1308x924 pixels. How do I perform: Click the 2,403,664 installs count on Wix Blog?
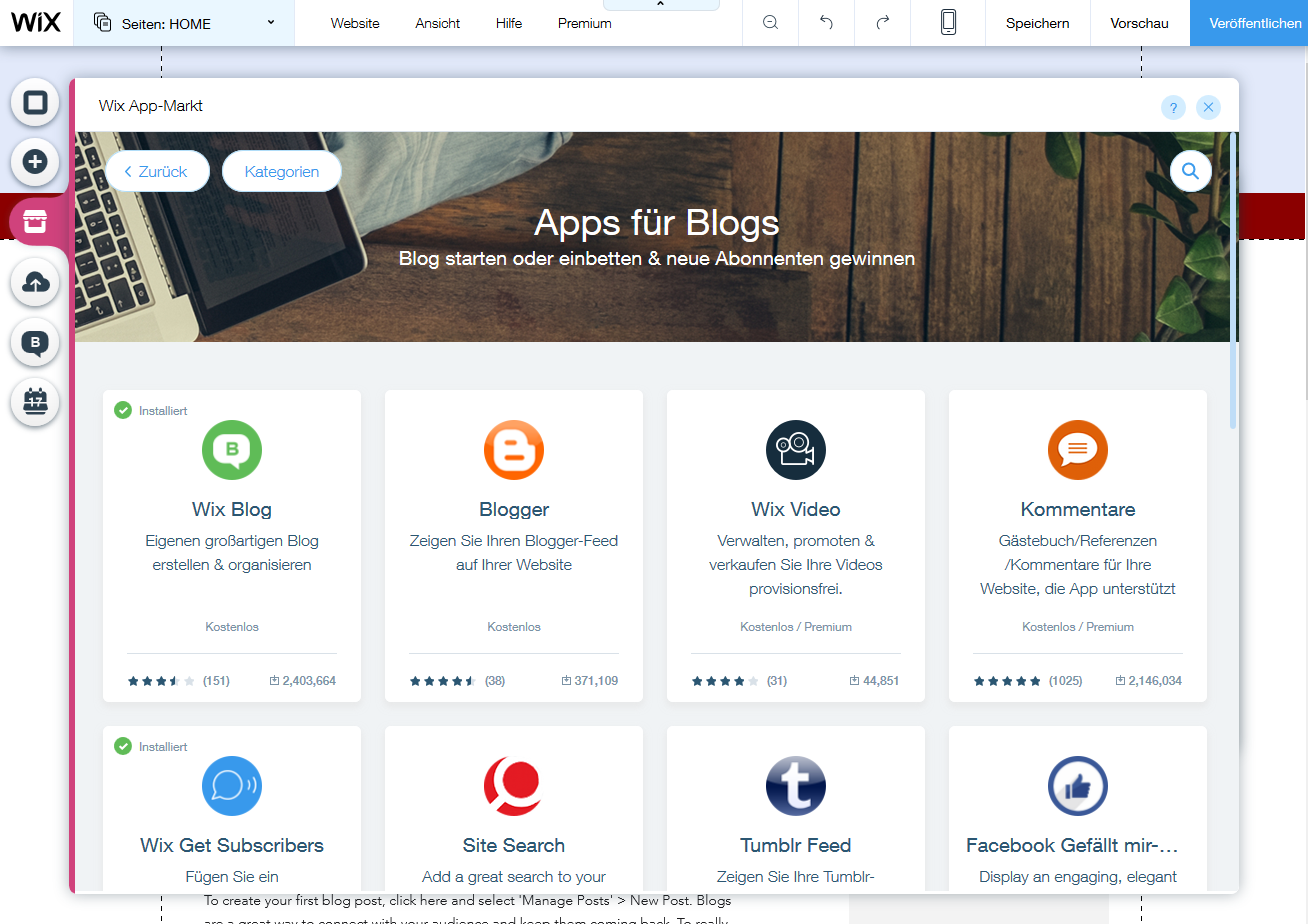point(303,681)
